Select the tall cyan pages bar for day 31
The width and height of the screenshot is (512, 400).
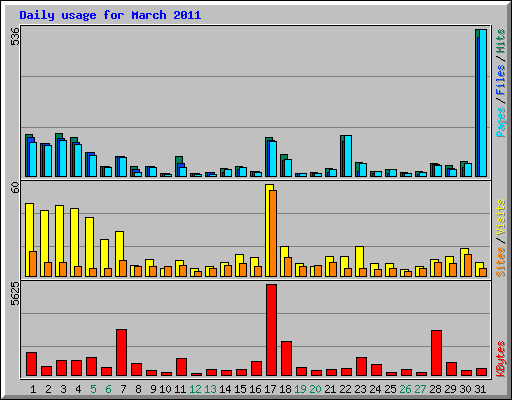point(483,103)
